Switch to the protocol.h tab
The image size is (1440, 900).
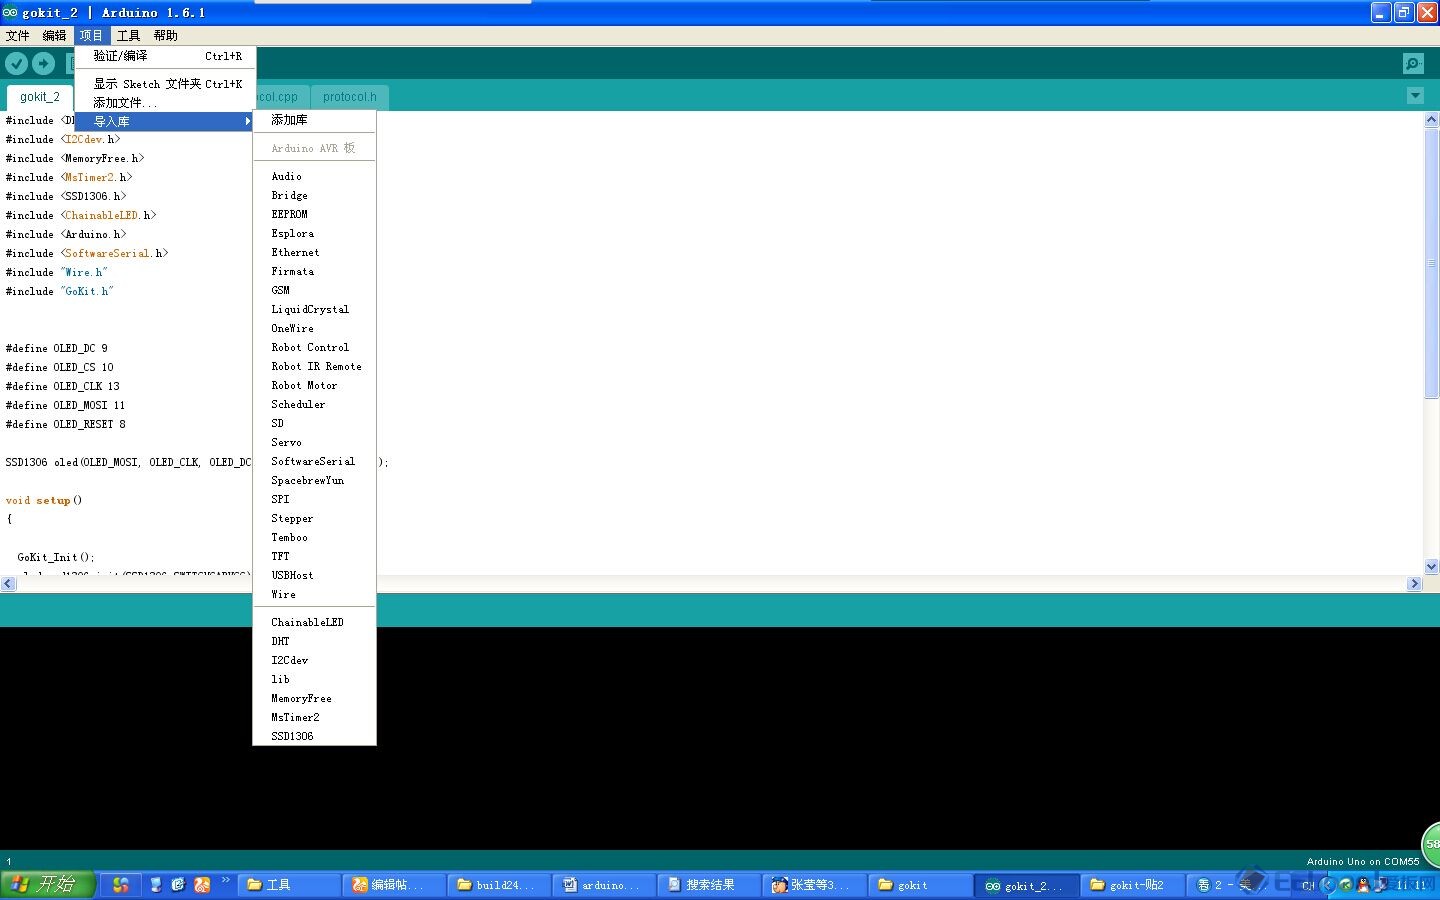click(x=350, y=97)
